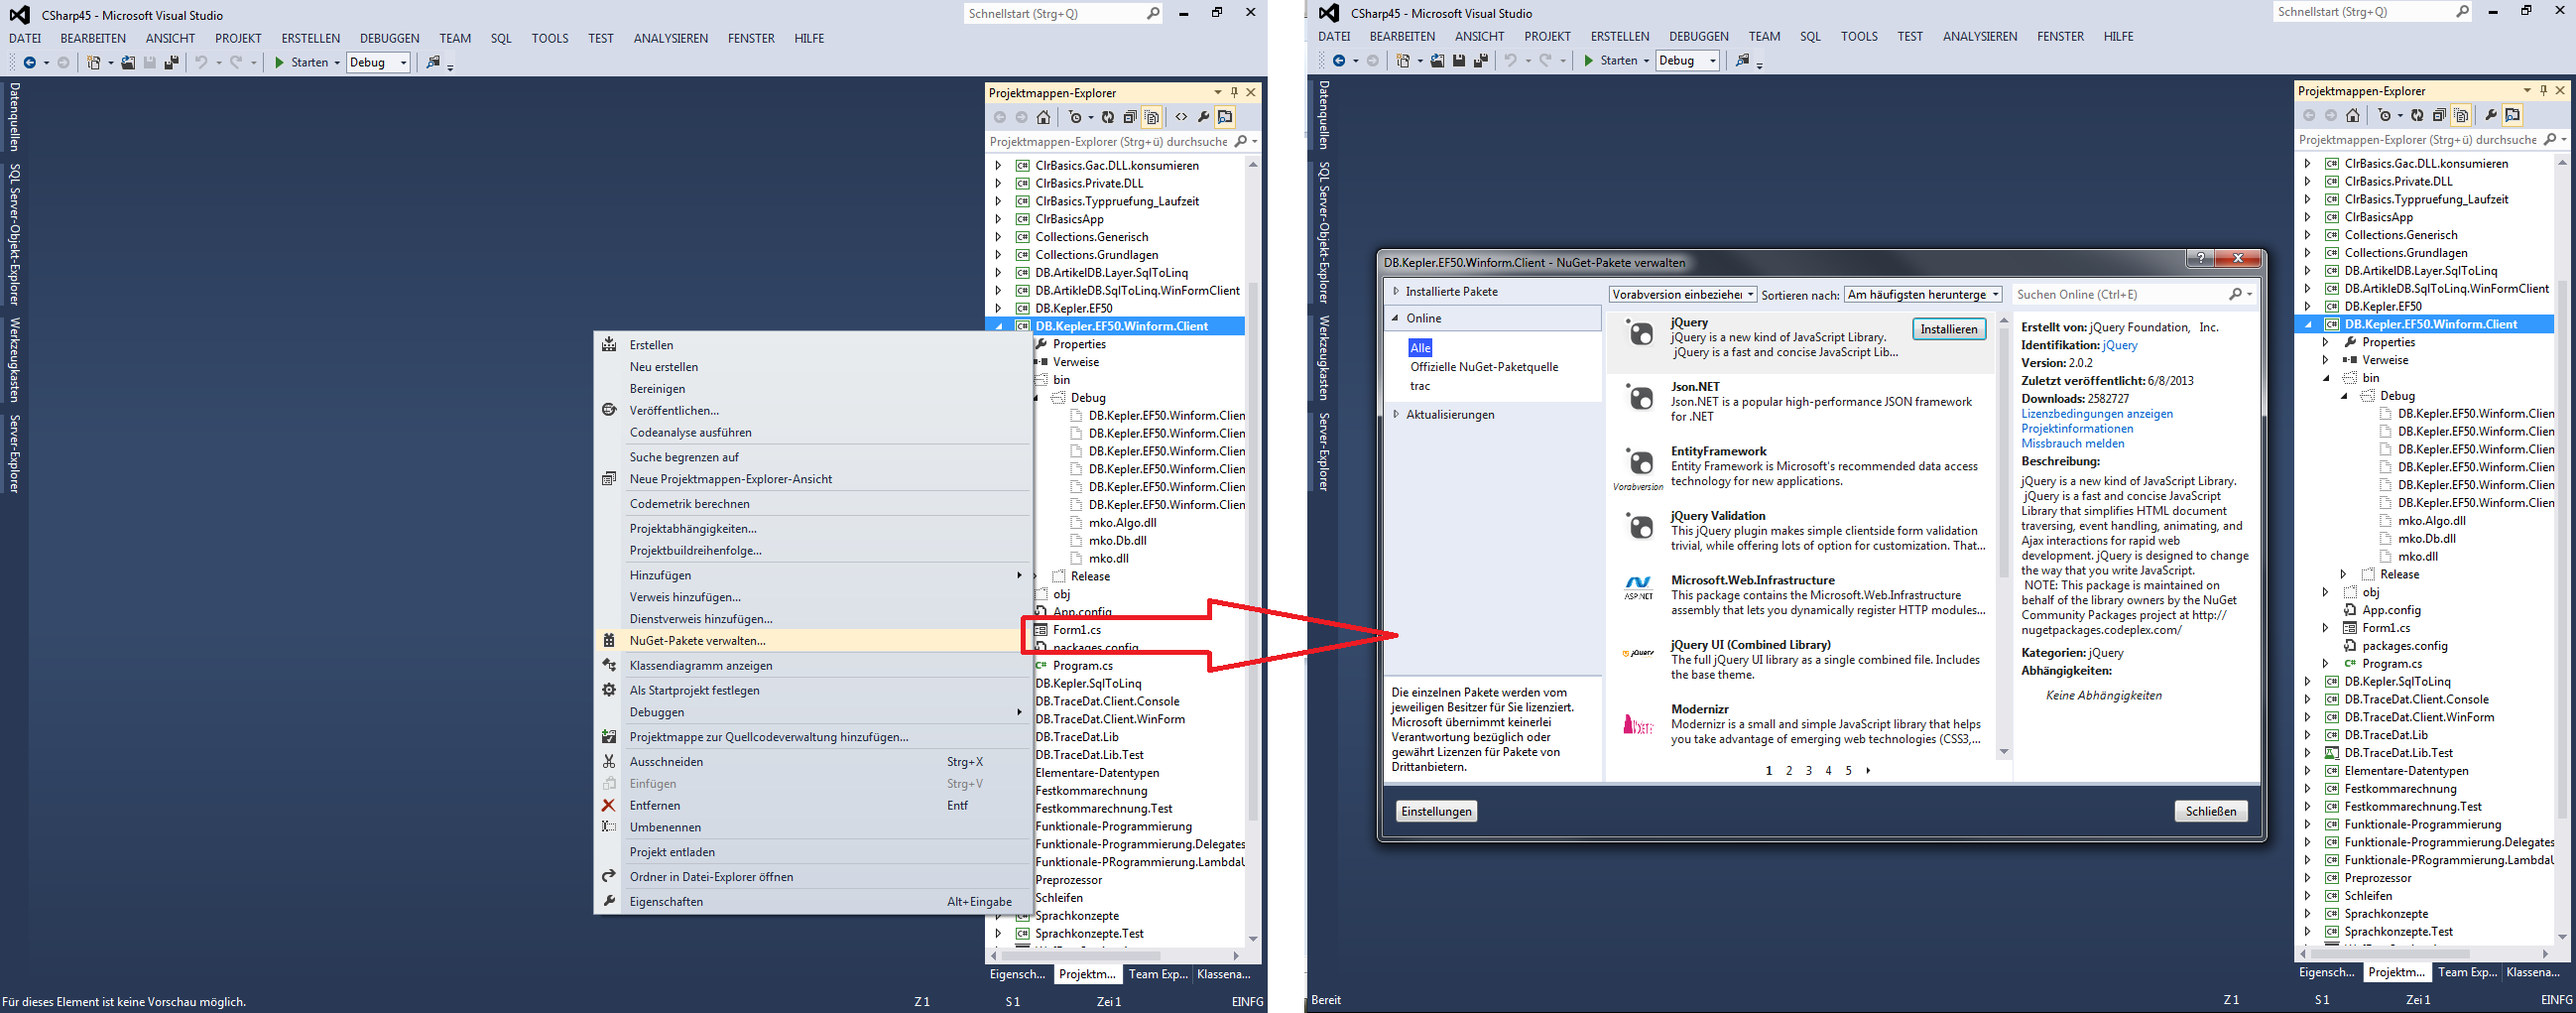Open the Vorabversion einbeziehen dropdown
Image resolution: width=2576 pixels, height=1013 pixels.
point(1683,294)
